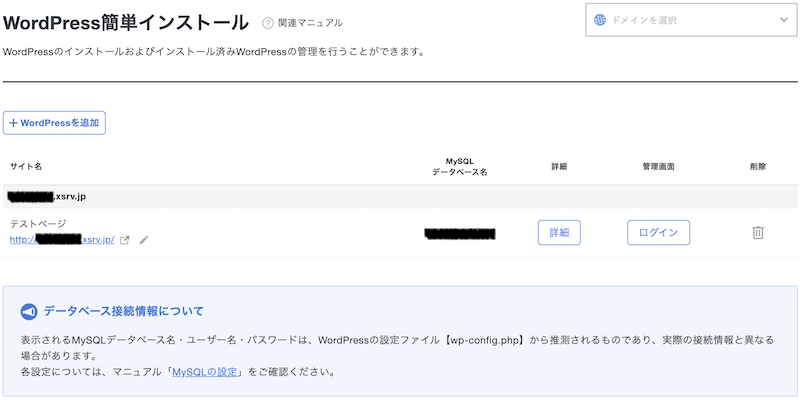The height and width of the screenshot is (400, 800).
Task: Click the テストページ site name text
Action: (x=38, y=223)
